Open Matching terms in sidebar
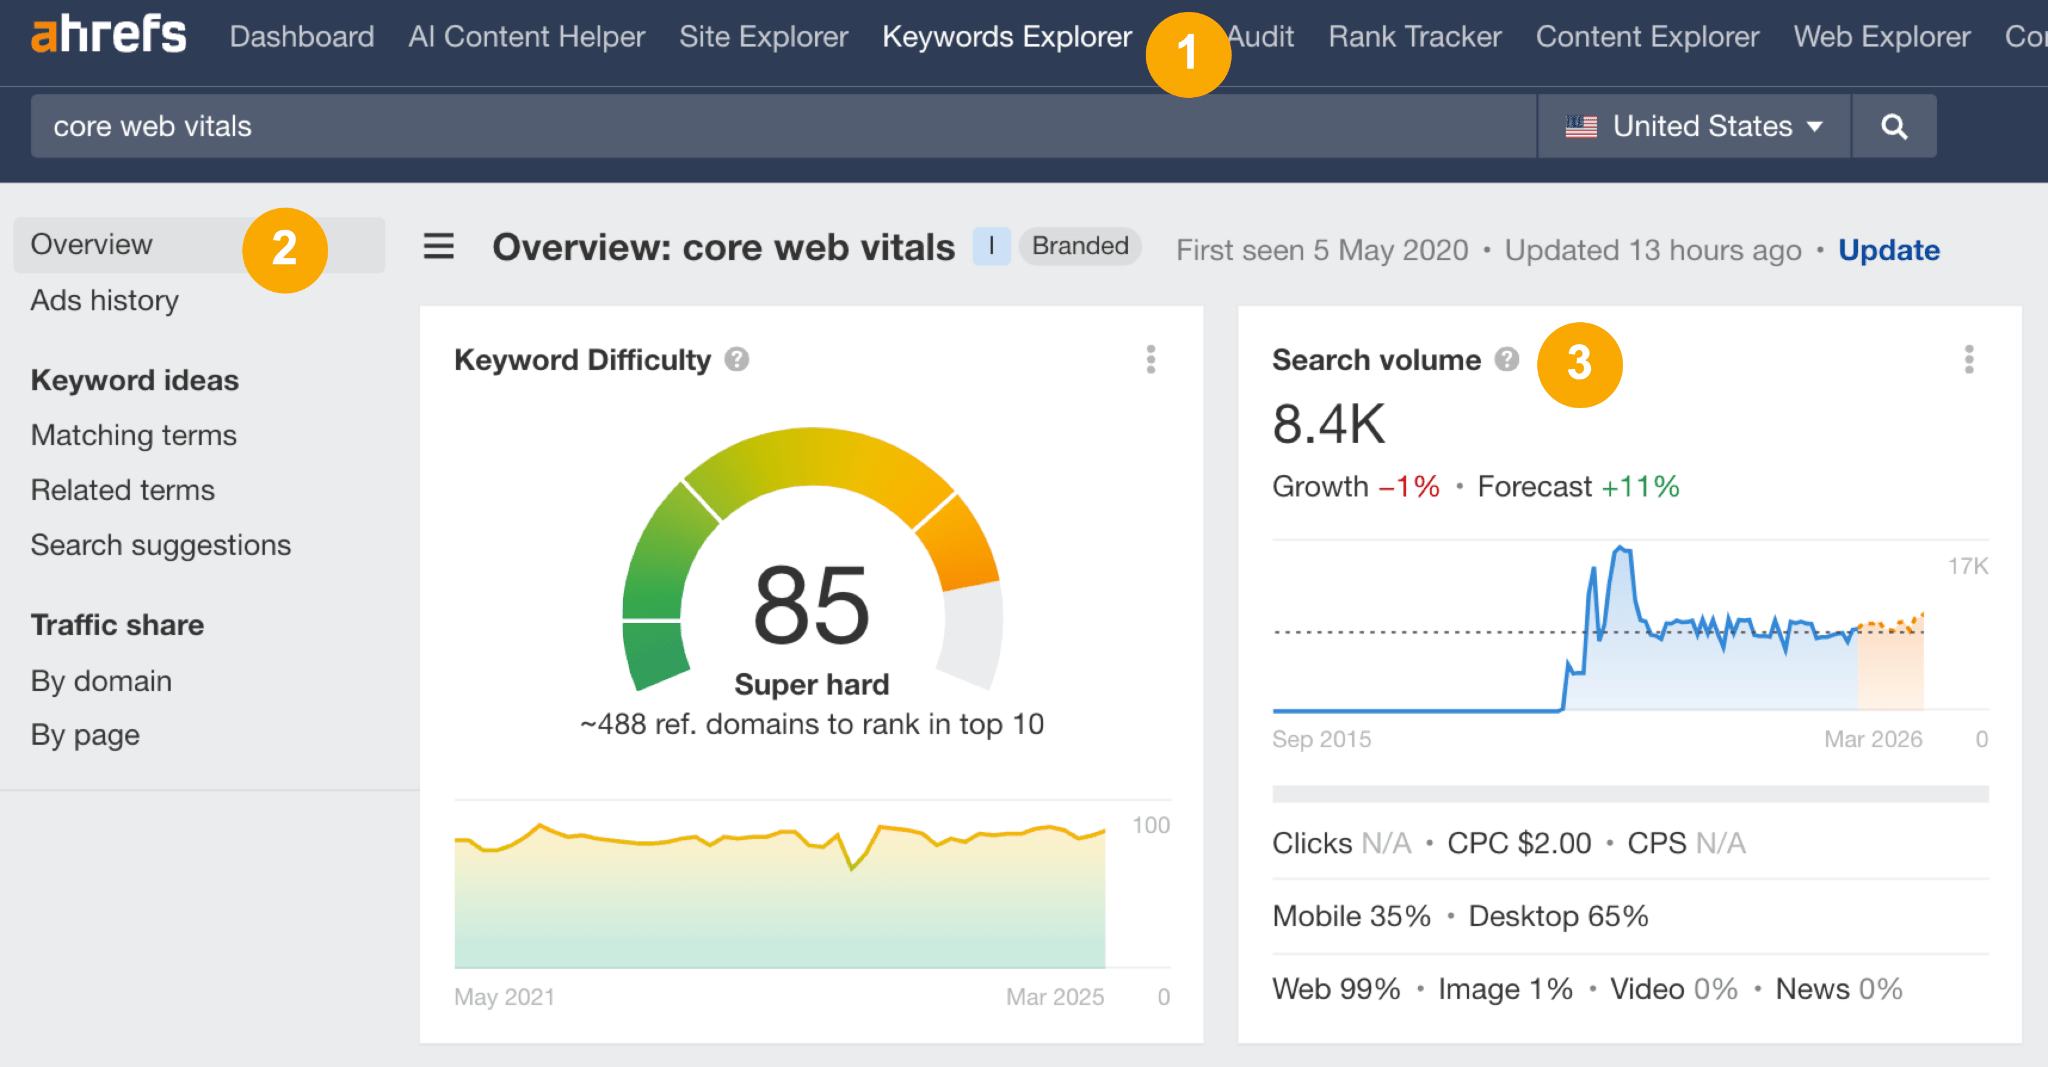2048x1067 pixels. coord(134,435)
